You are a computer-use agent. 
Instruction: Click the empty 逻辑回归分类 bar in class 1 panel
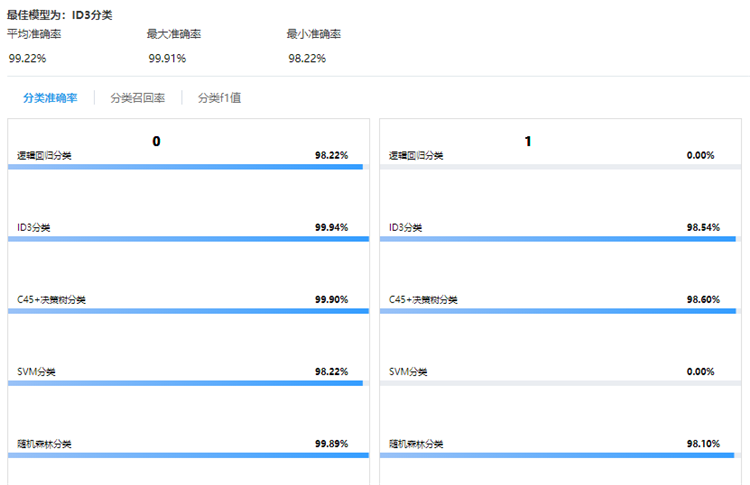(560, 167)
